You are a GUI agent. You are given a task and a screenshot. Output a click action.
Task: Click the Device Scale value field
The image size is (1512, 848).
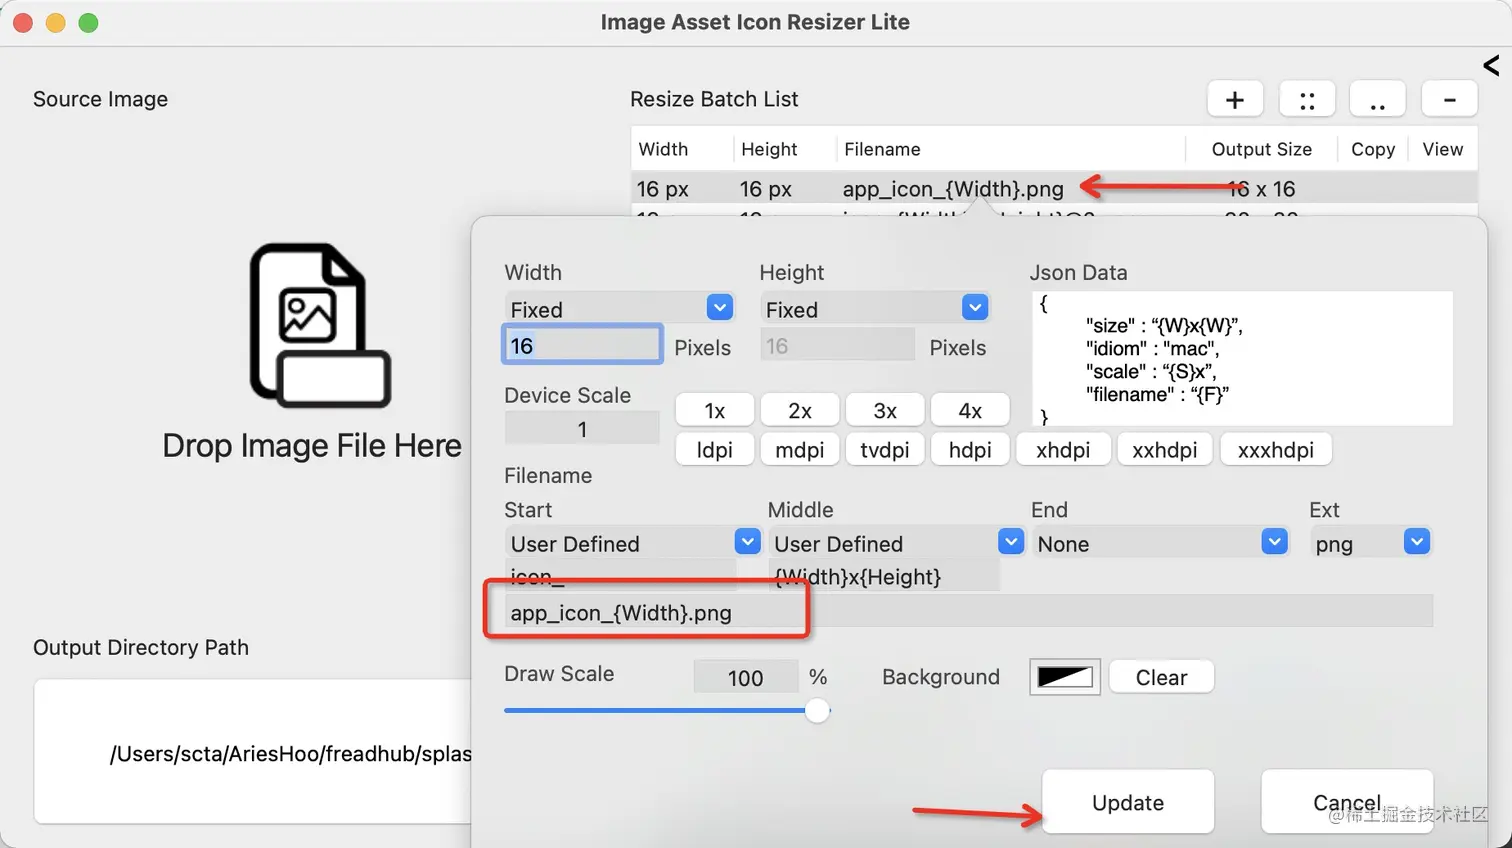pyautogui.click(x=582, y=428)
